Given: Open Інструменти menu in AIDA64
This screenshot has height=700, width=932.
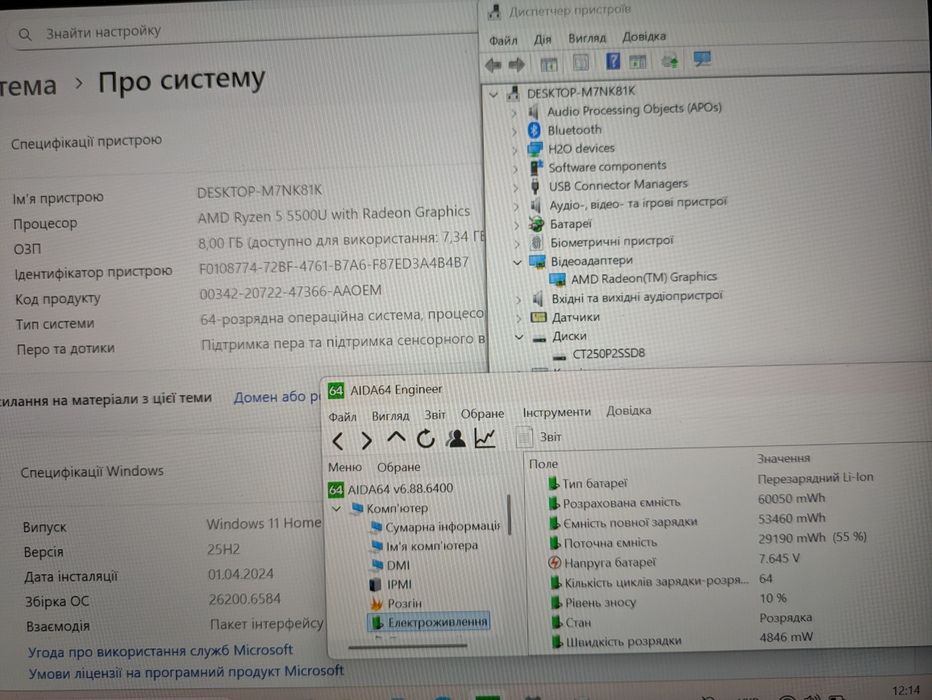Looking at the screenshot, I should (x=556, y=412).
